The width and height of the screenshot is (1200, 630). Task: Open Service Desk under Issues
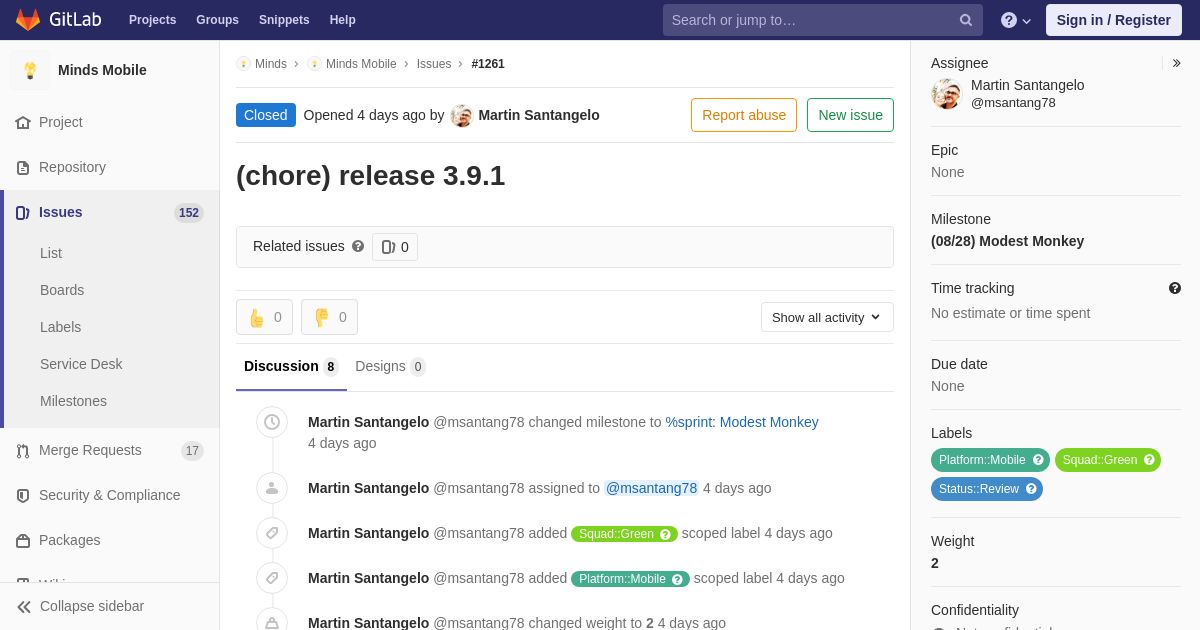pyautogui.click(x=81, y=364)
